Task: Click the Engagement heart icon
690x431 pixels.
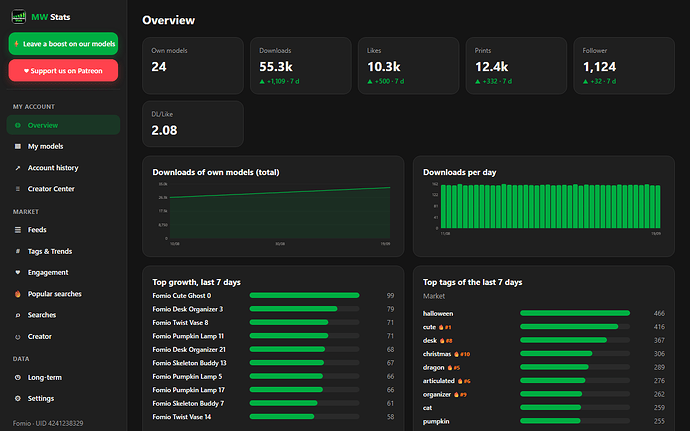Action: coord(18,273)
